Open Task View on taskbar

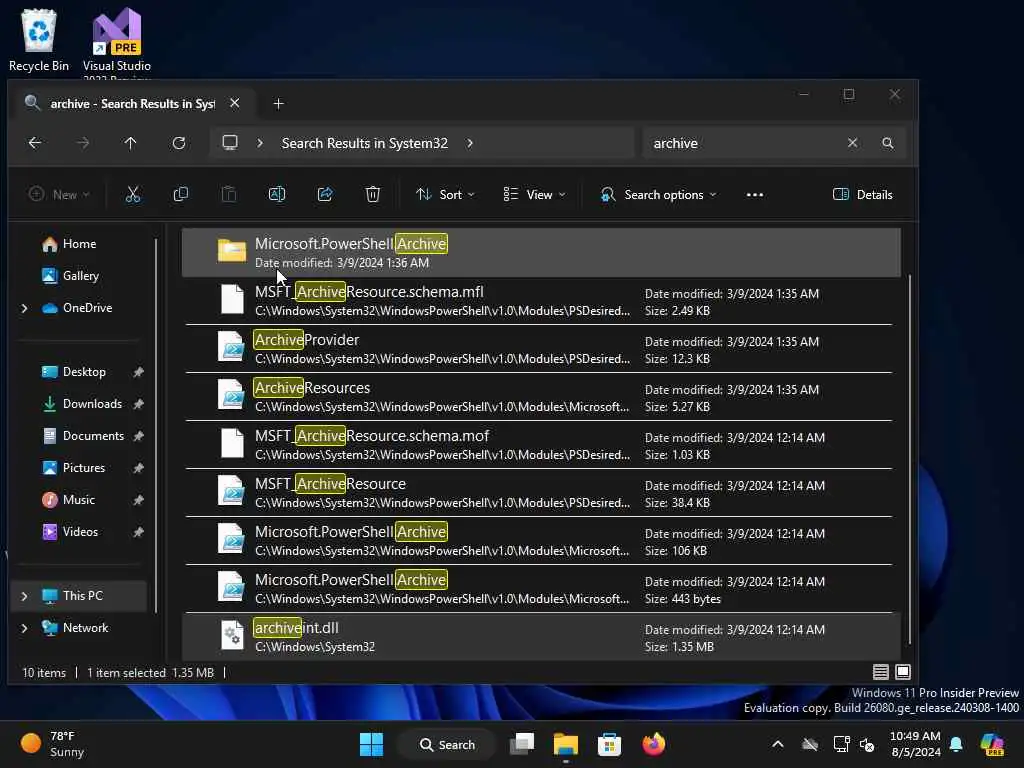click(x=522, y=744)
